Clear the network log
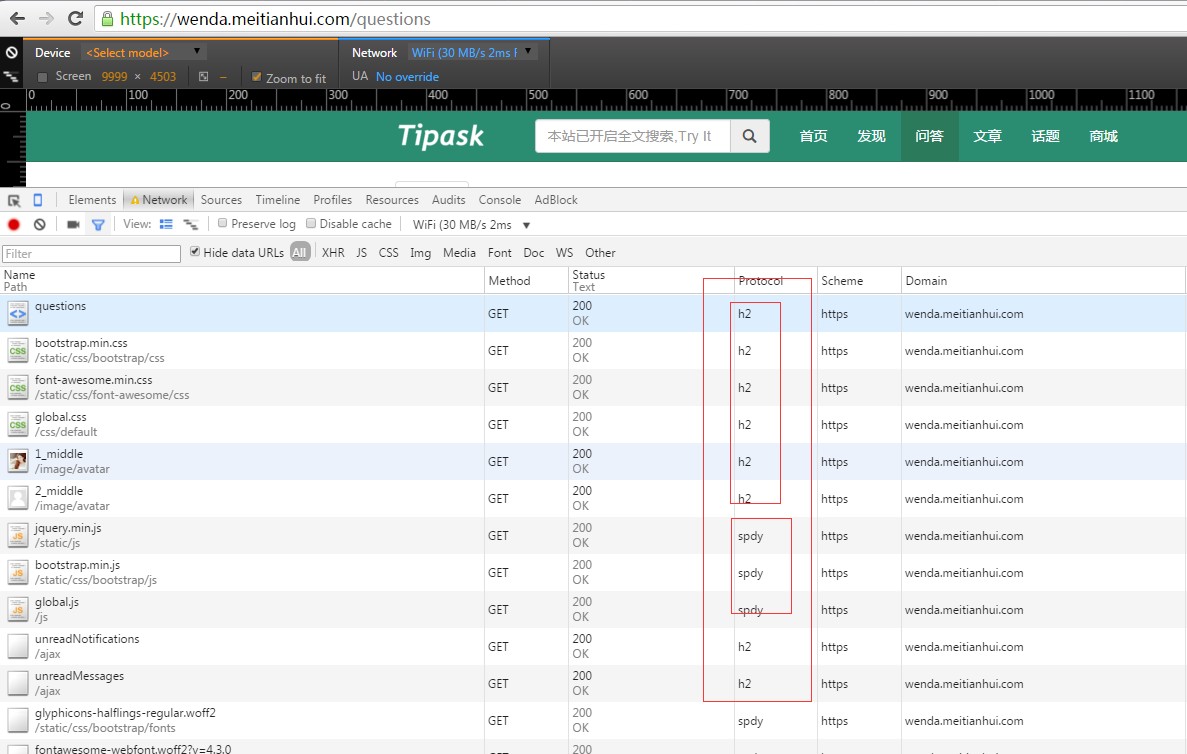 pos(40,225)
